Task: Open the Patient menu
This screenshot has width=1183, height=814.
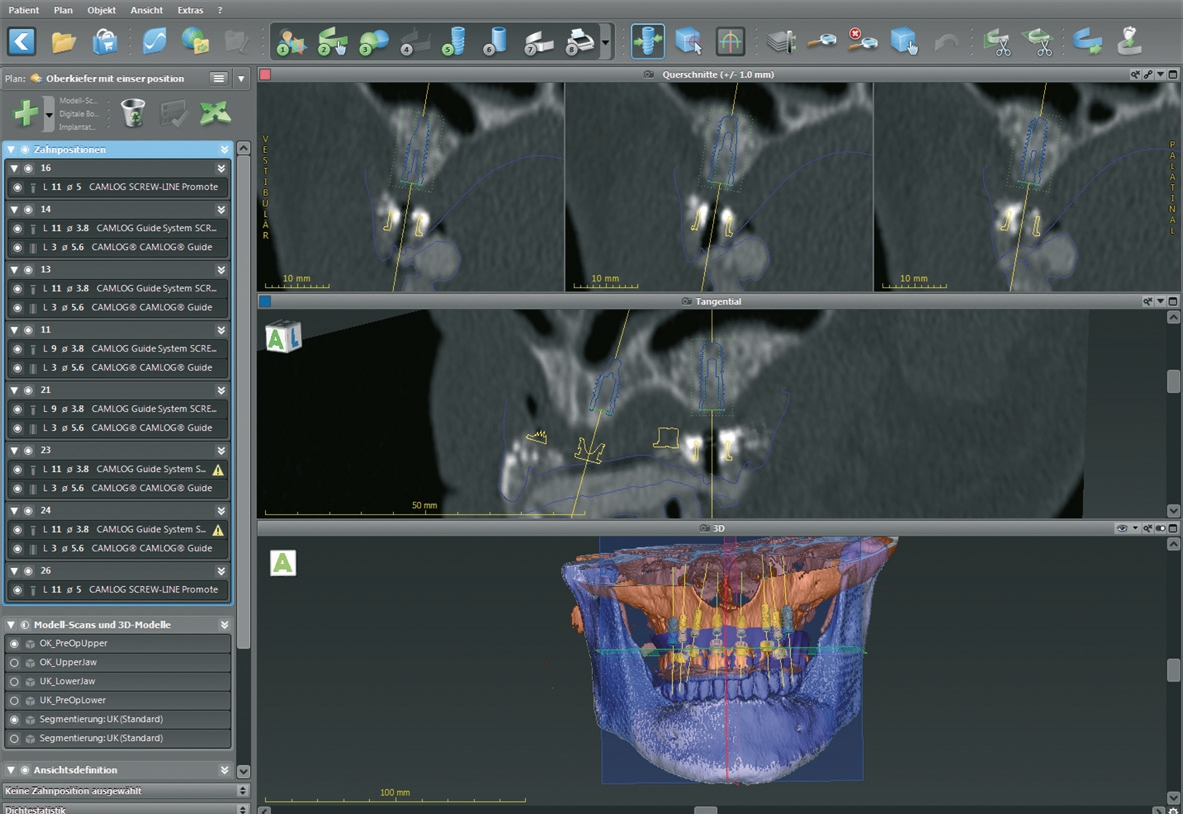Action: pos(24,9)
